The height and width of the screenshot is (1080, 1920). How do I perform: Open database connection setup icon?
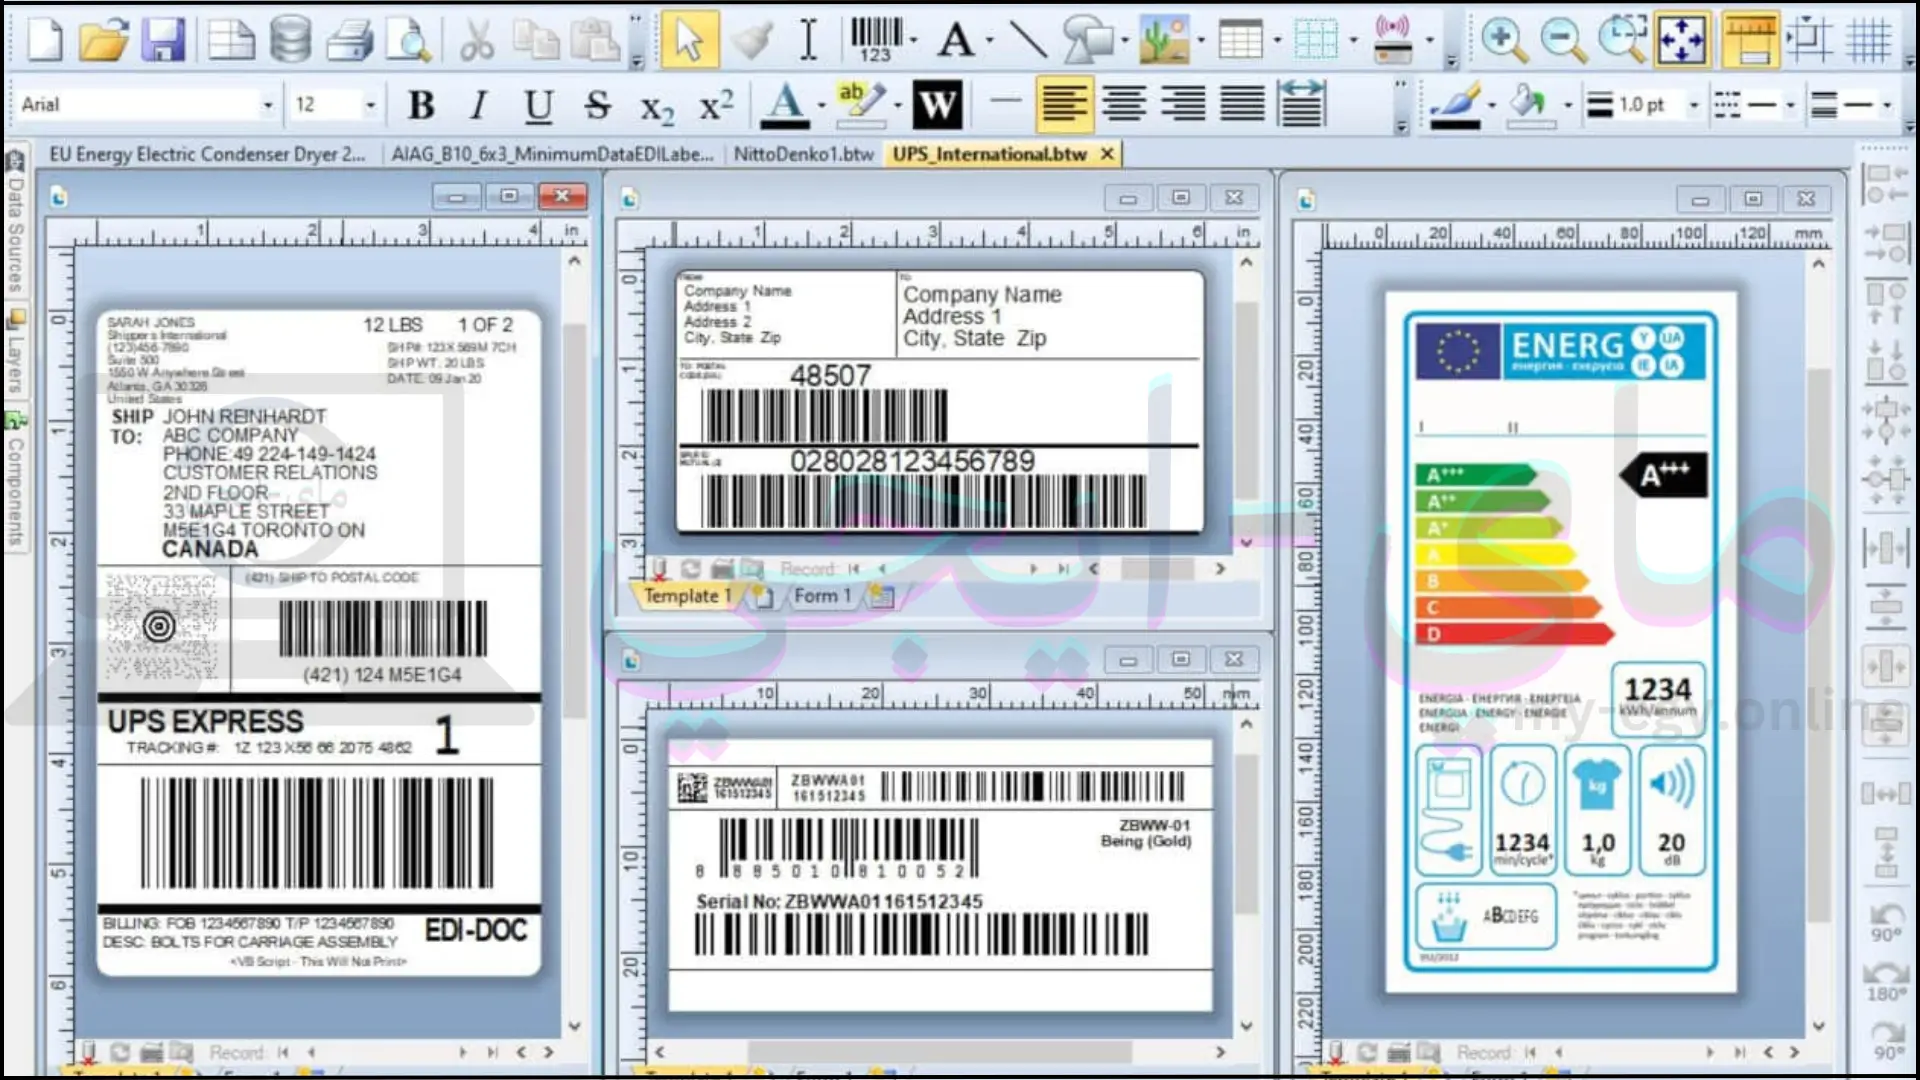pos(290,40)
